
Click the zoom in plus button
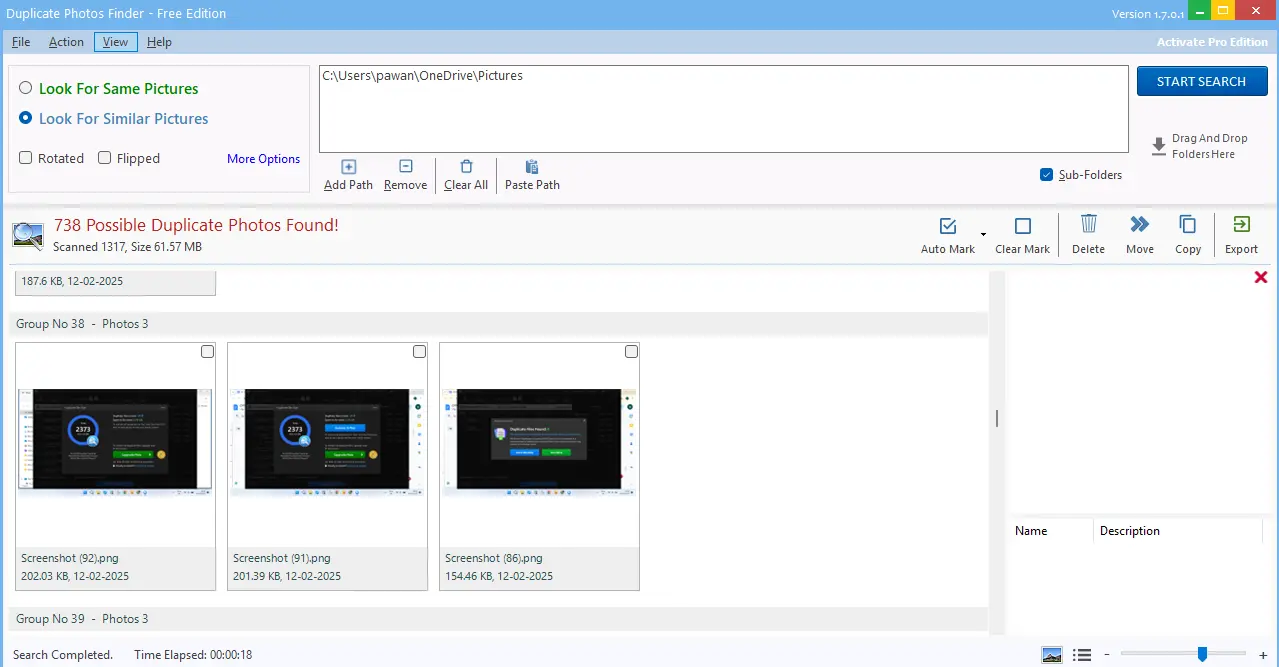click(x=1263, y=655)
